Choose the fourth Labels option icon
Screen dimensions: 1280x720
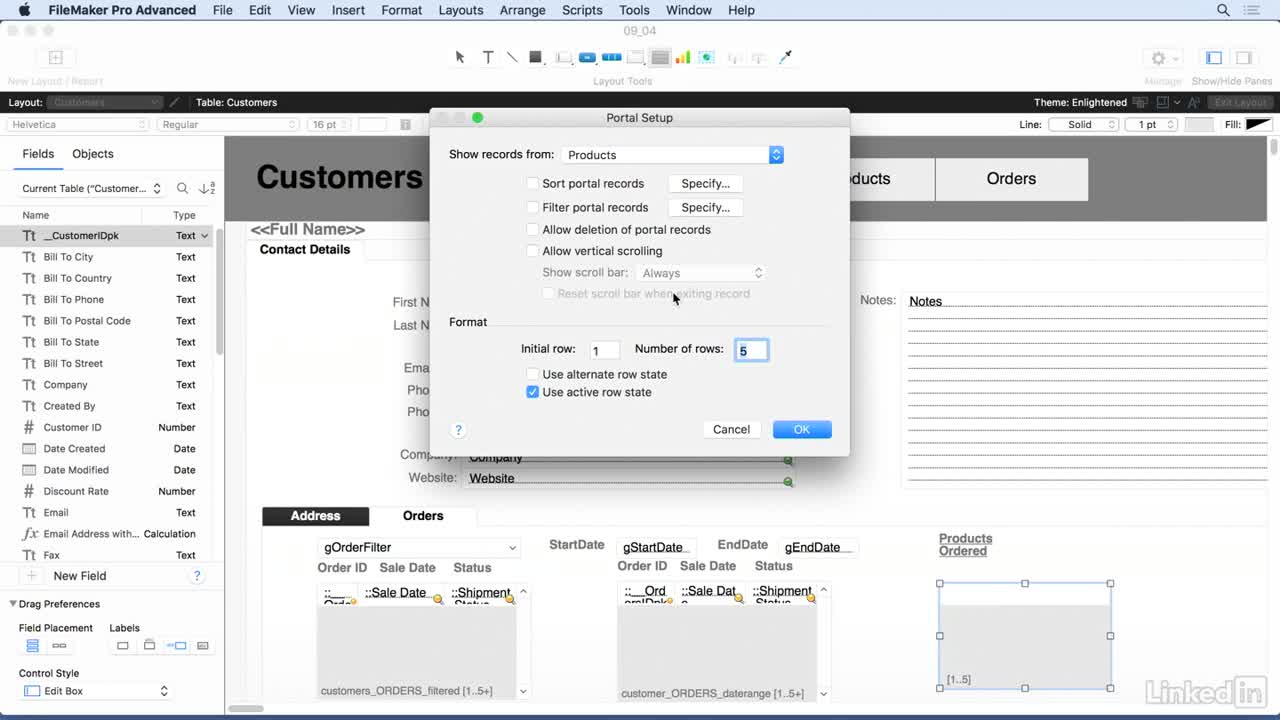pos(203,646)
